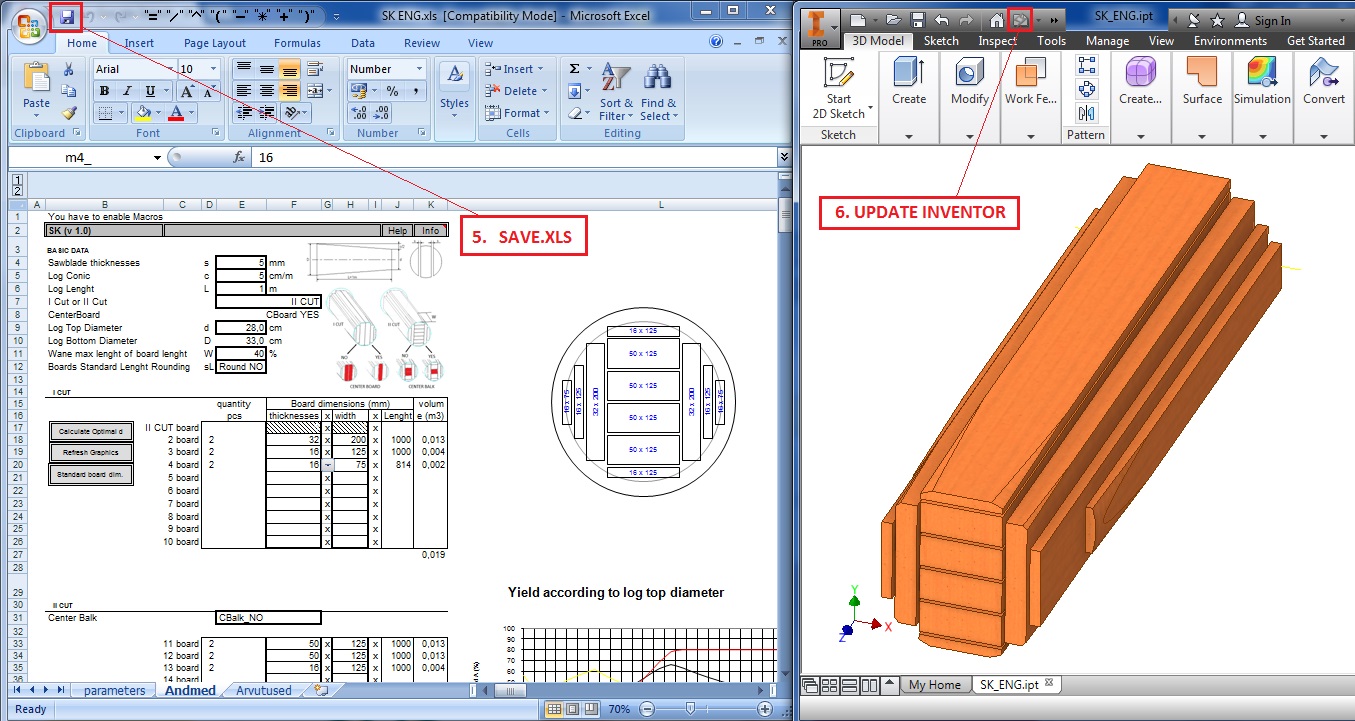Select the parameters sheet tab
The image size is (1355, 721).
pyautogui.click(x=114, y=690)
